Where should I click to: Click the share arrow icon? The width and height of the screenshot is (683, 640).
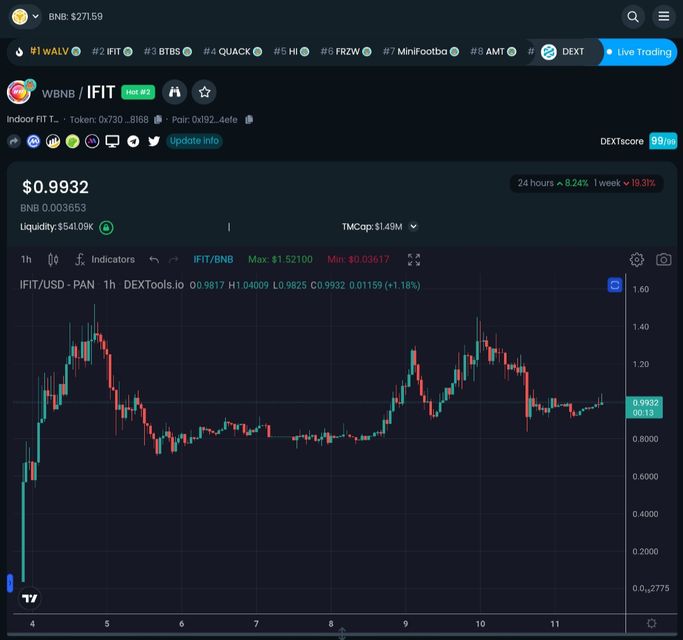[x=14, y=141]
